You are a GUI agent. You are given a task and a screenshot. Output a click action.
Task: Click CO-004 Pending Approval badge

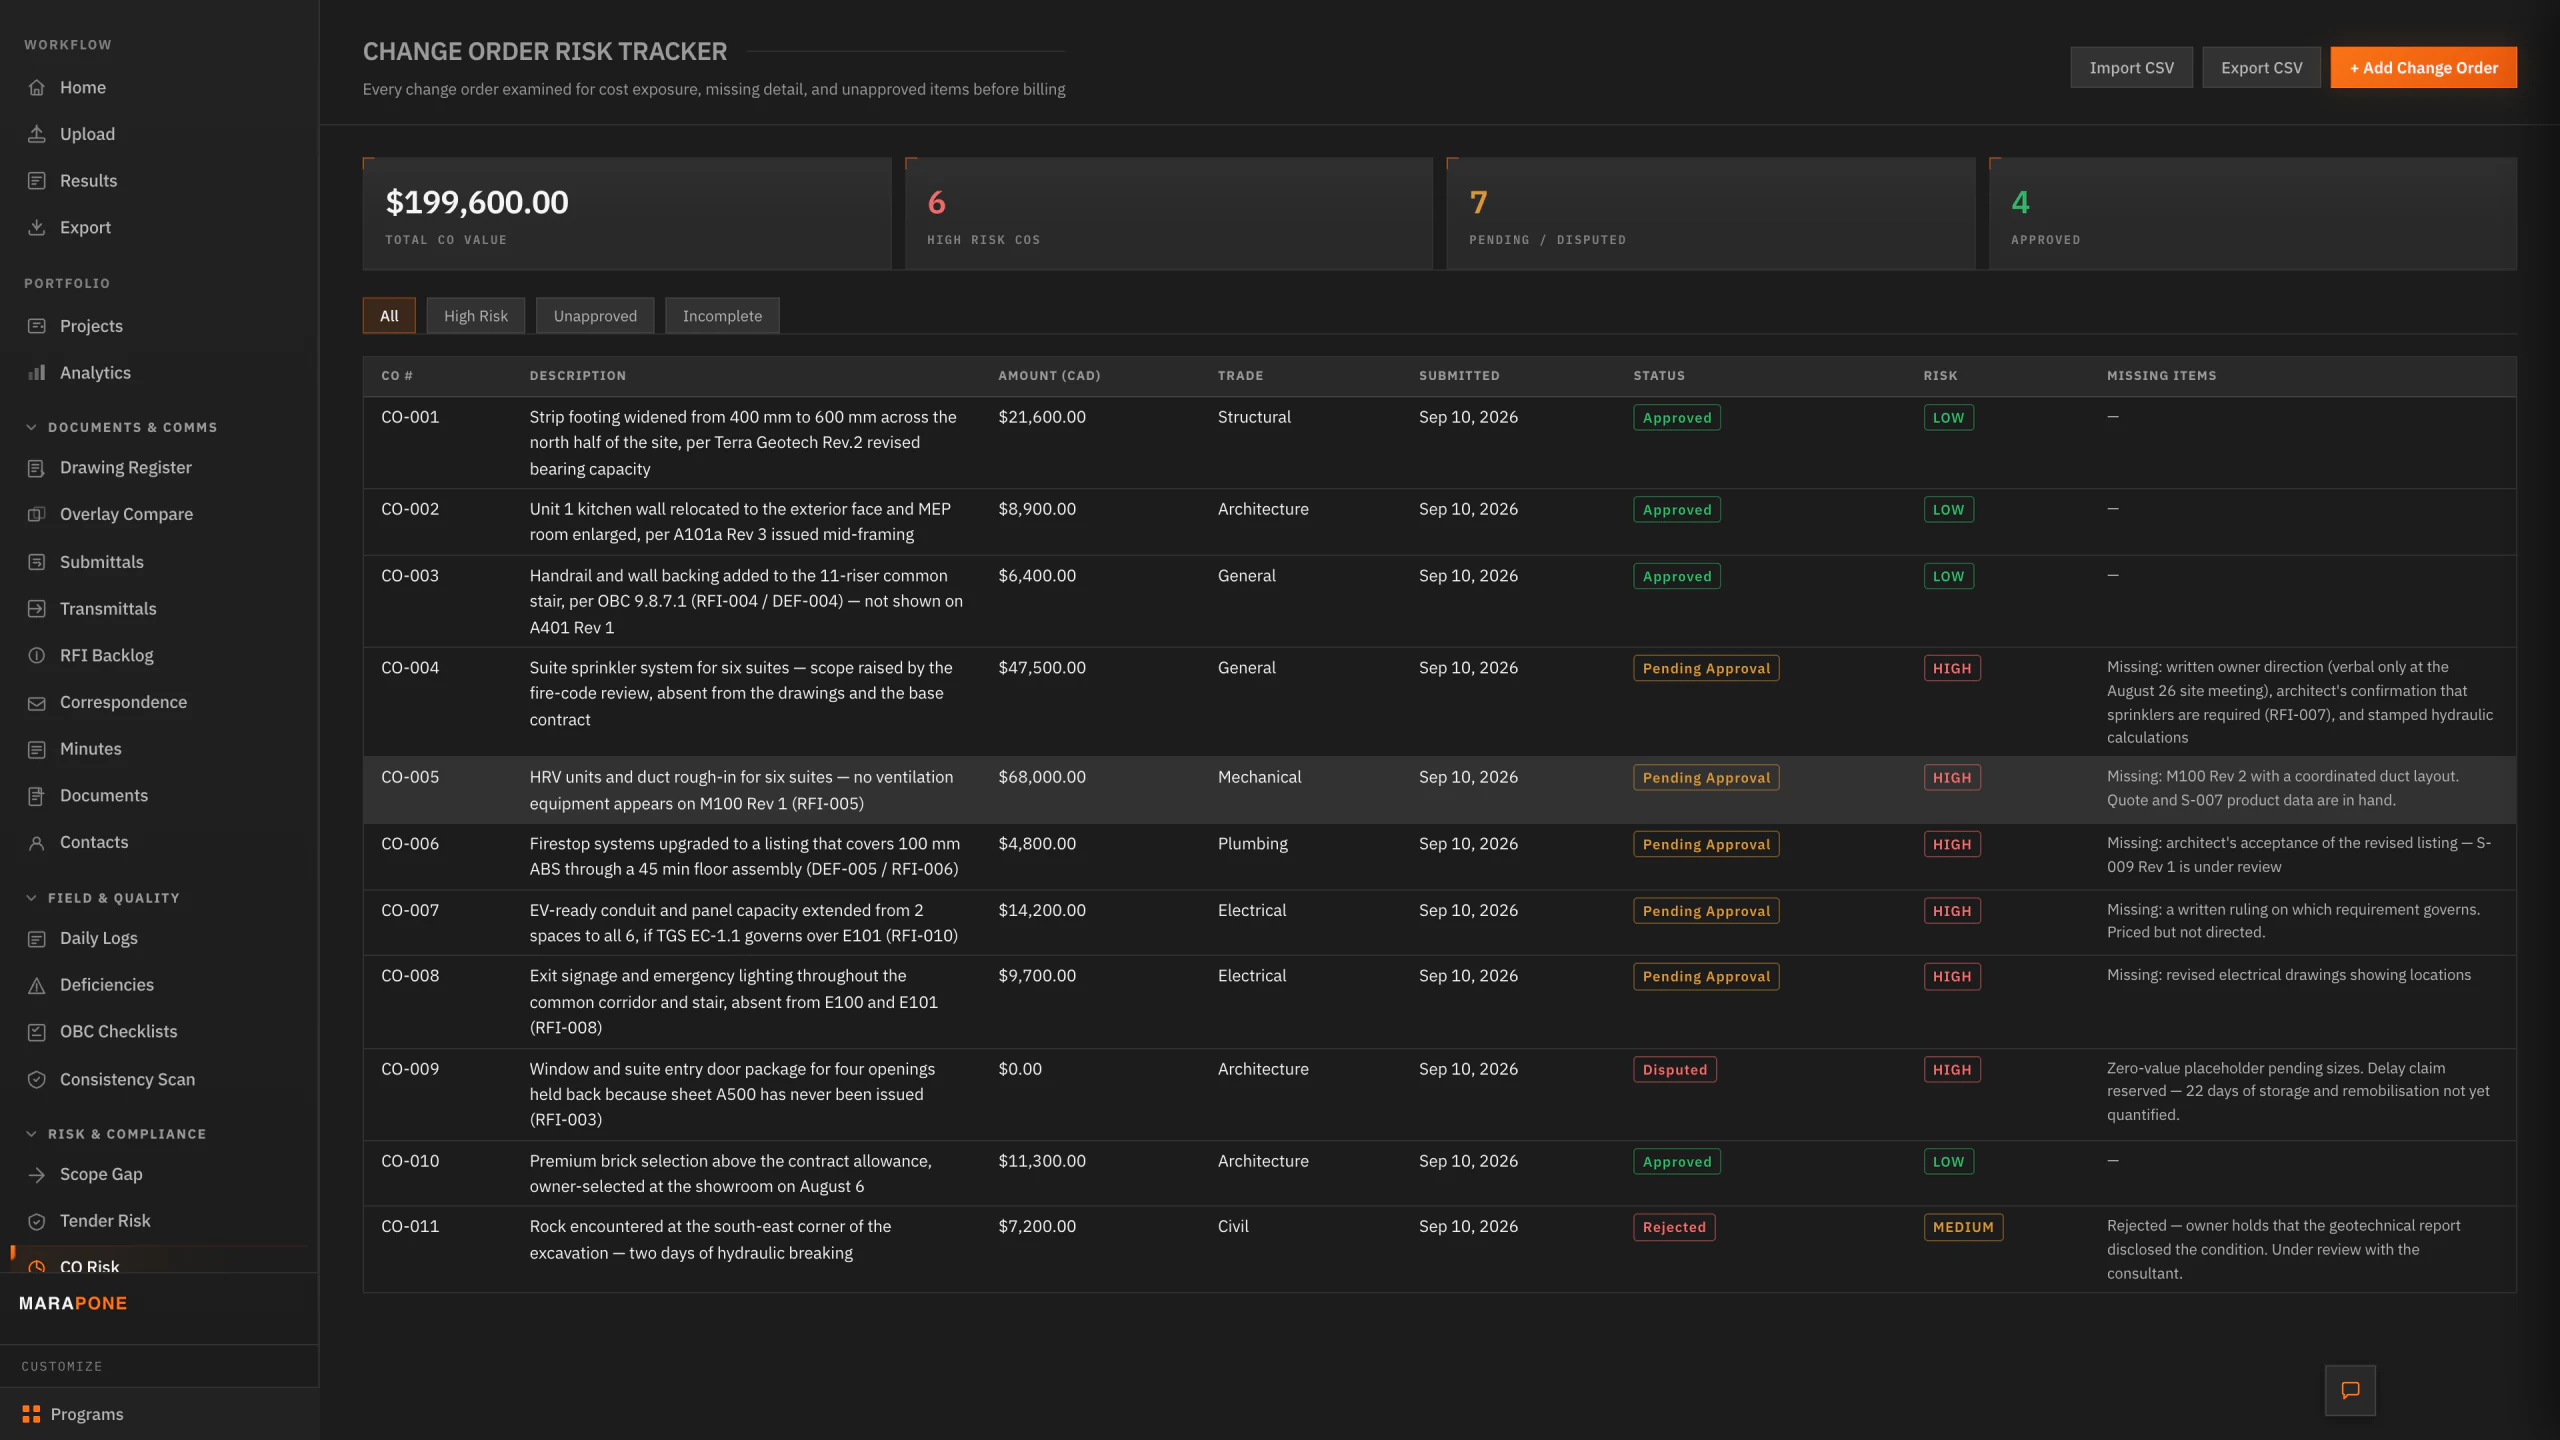(x=1706, y=668)
